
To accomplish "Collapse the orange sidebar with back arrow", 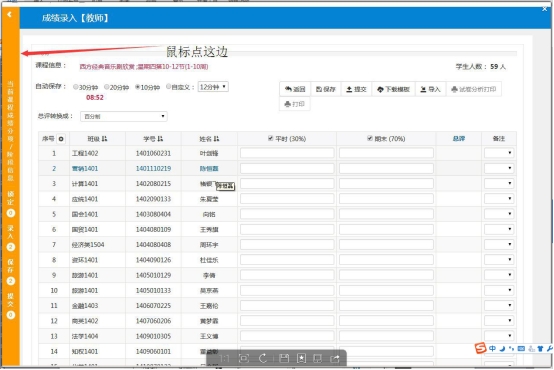I will point(10,14).
